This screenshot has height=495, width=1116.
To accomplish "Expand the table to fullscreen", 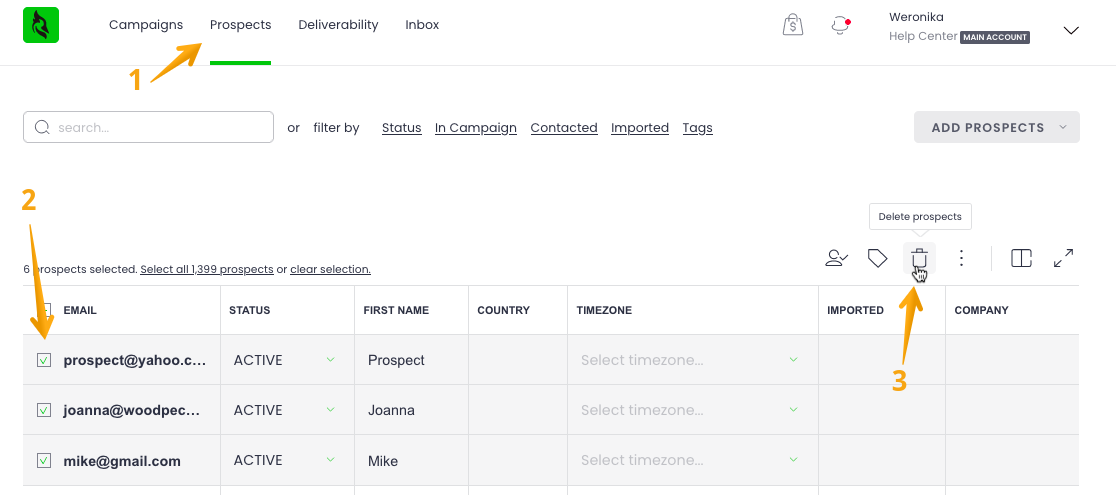I will pyautogui.click(x=1064, y=259).
